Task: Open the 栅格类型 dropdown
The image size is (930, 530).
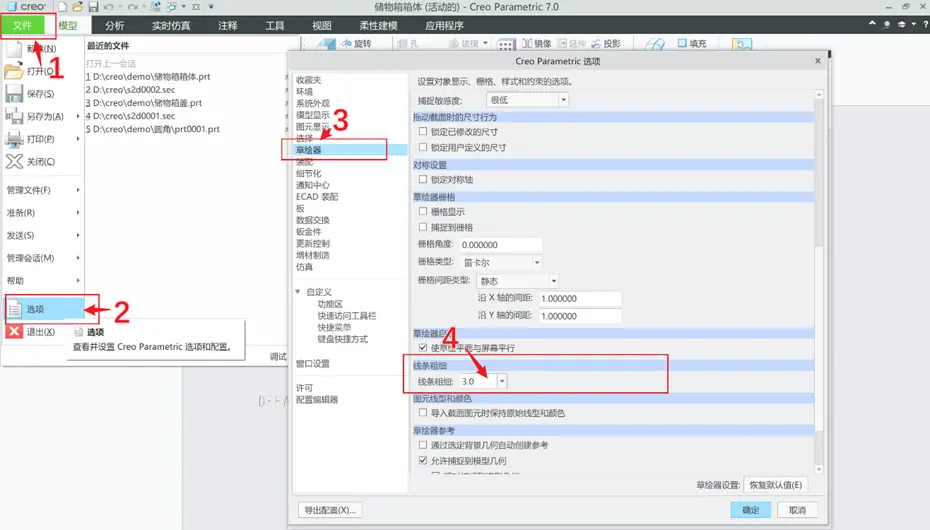Action: [x=501, y=262]
